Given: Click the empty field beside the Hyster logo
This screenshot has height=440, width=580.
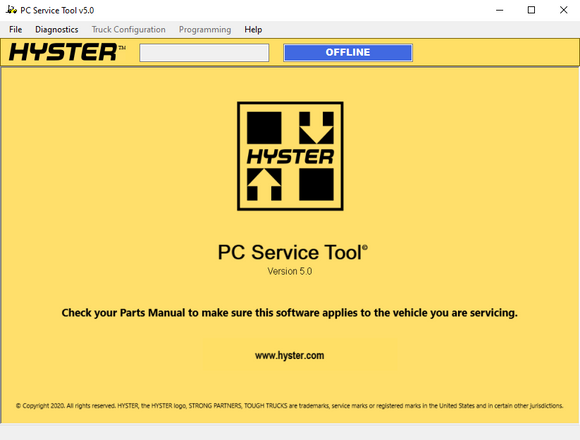Looking at the screenshot, I should click(x=204, y=53).
